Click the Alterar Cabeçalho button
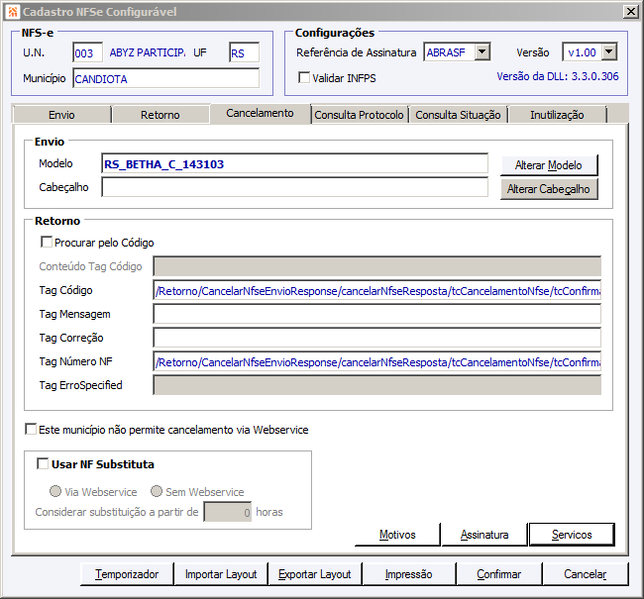This screenshot has height=599, width=644. click(549, 189)
